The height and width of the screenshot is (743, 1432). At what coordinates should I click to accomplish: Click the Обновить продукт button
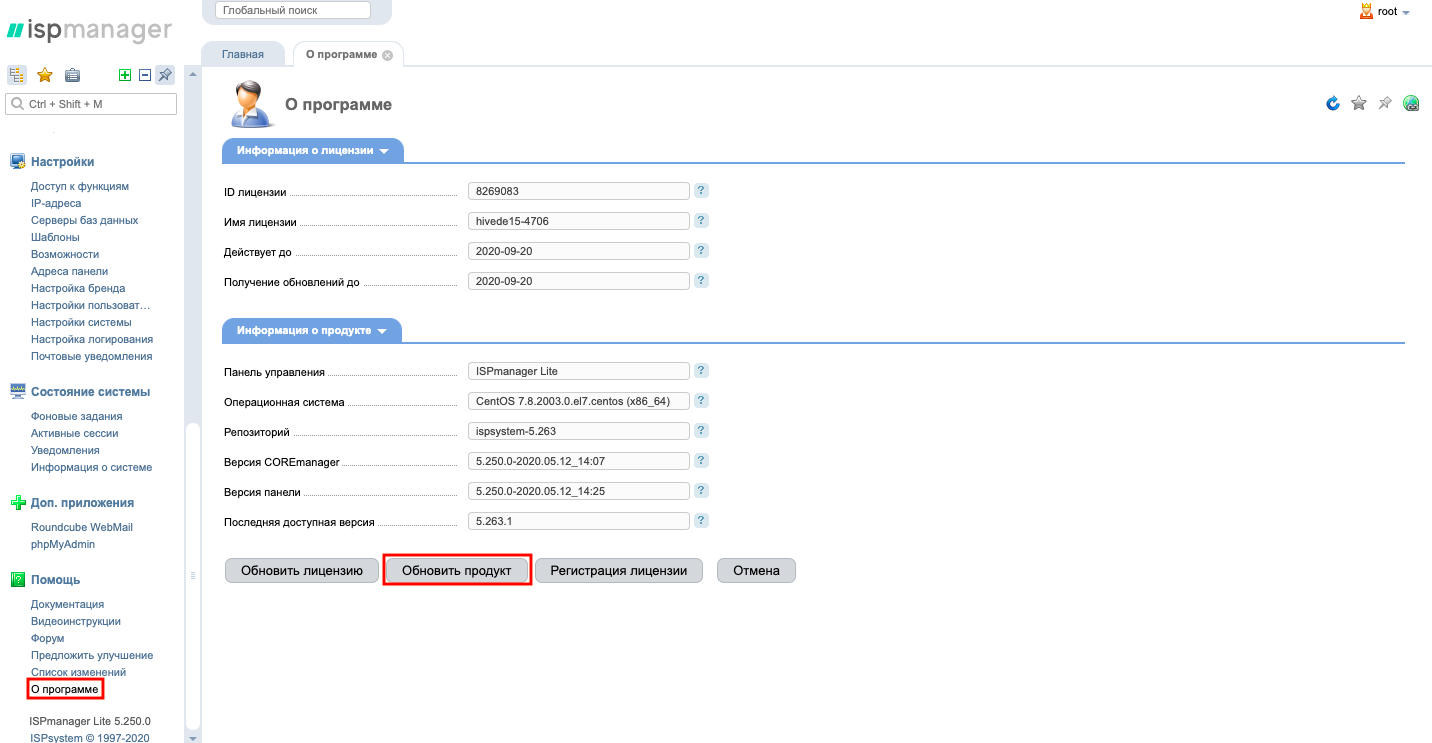pos(457,570)
